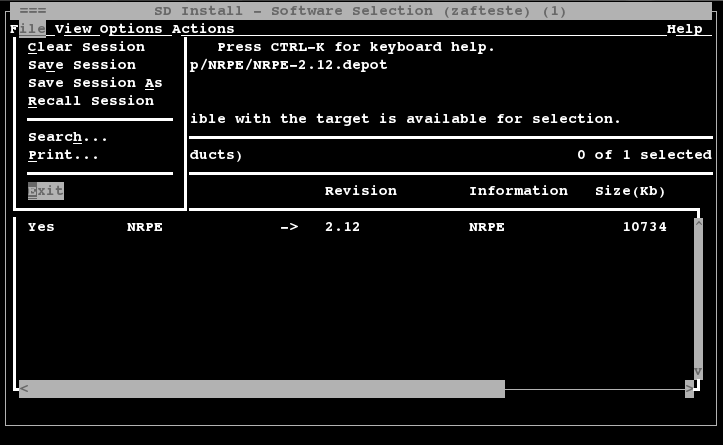The height and width of the screenshot is (445, 723).
Task: Click the horizontal scrollbar thumb
Action: (x=262, y=388)
